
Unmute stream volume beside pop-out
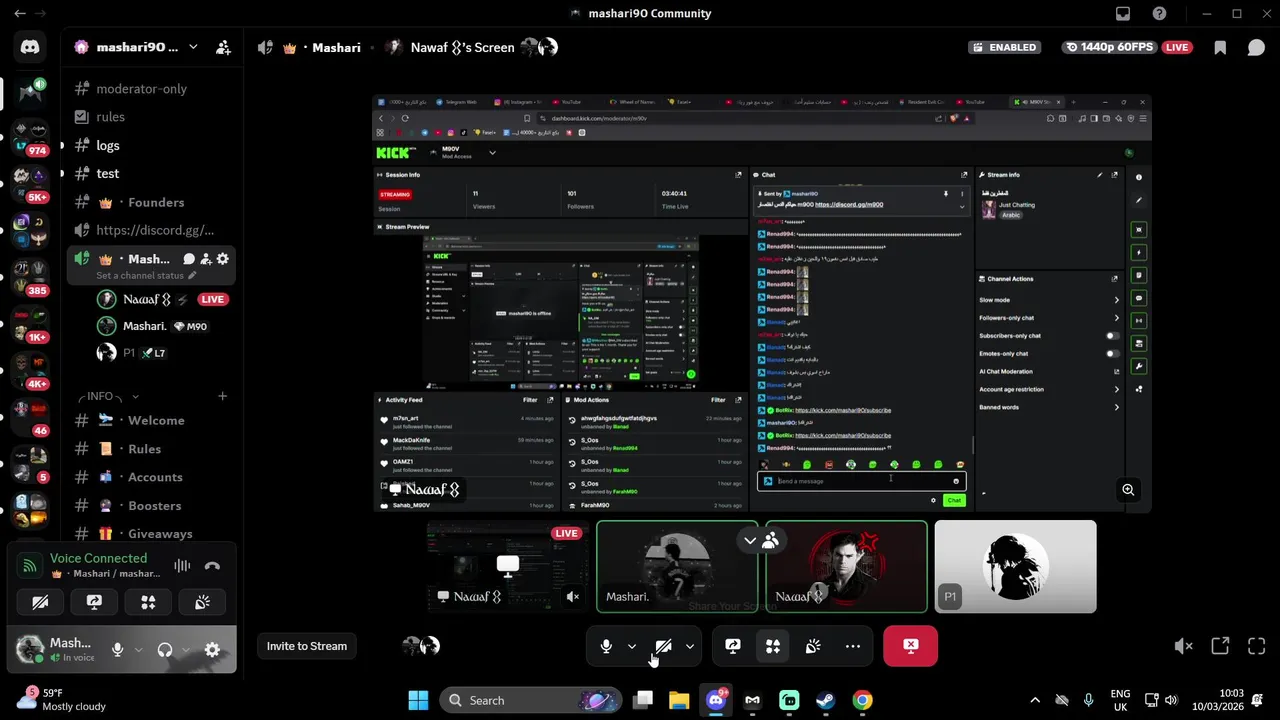[1184, 646]
